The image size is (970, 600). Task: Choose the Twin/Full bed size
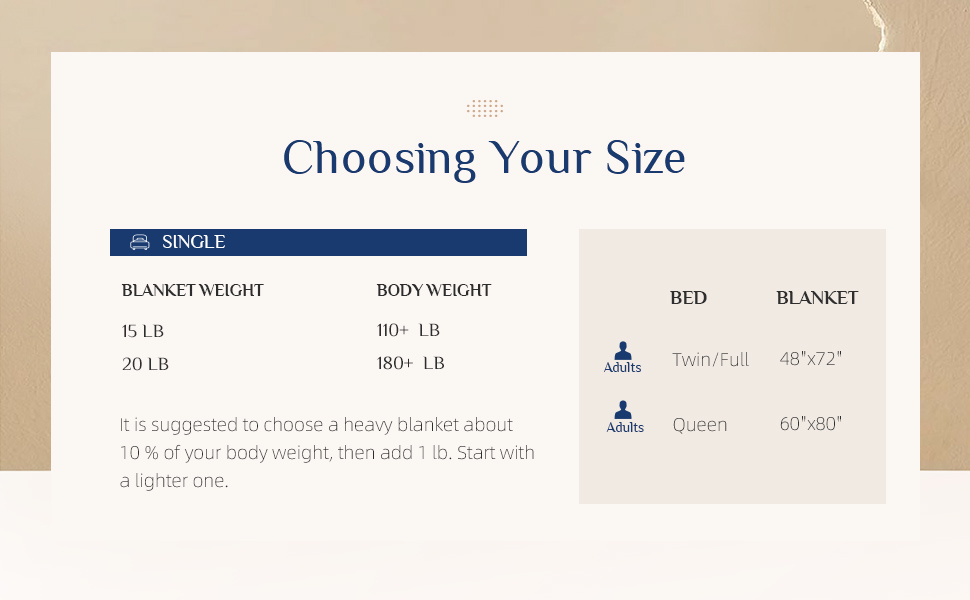click(710, 359)
